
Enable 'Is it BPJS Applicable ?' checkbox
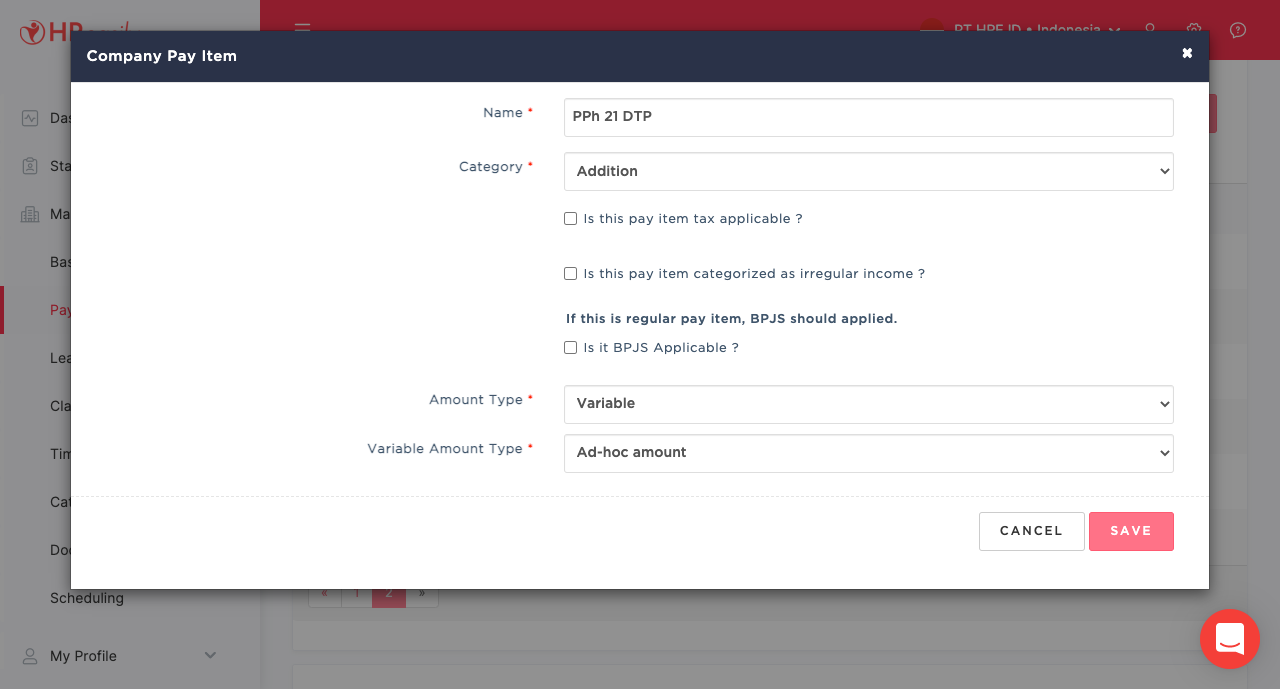570,347
